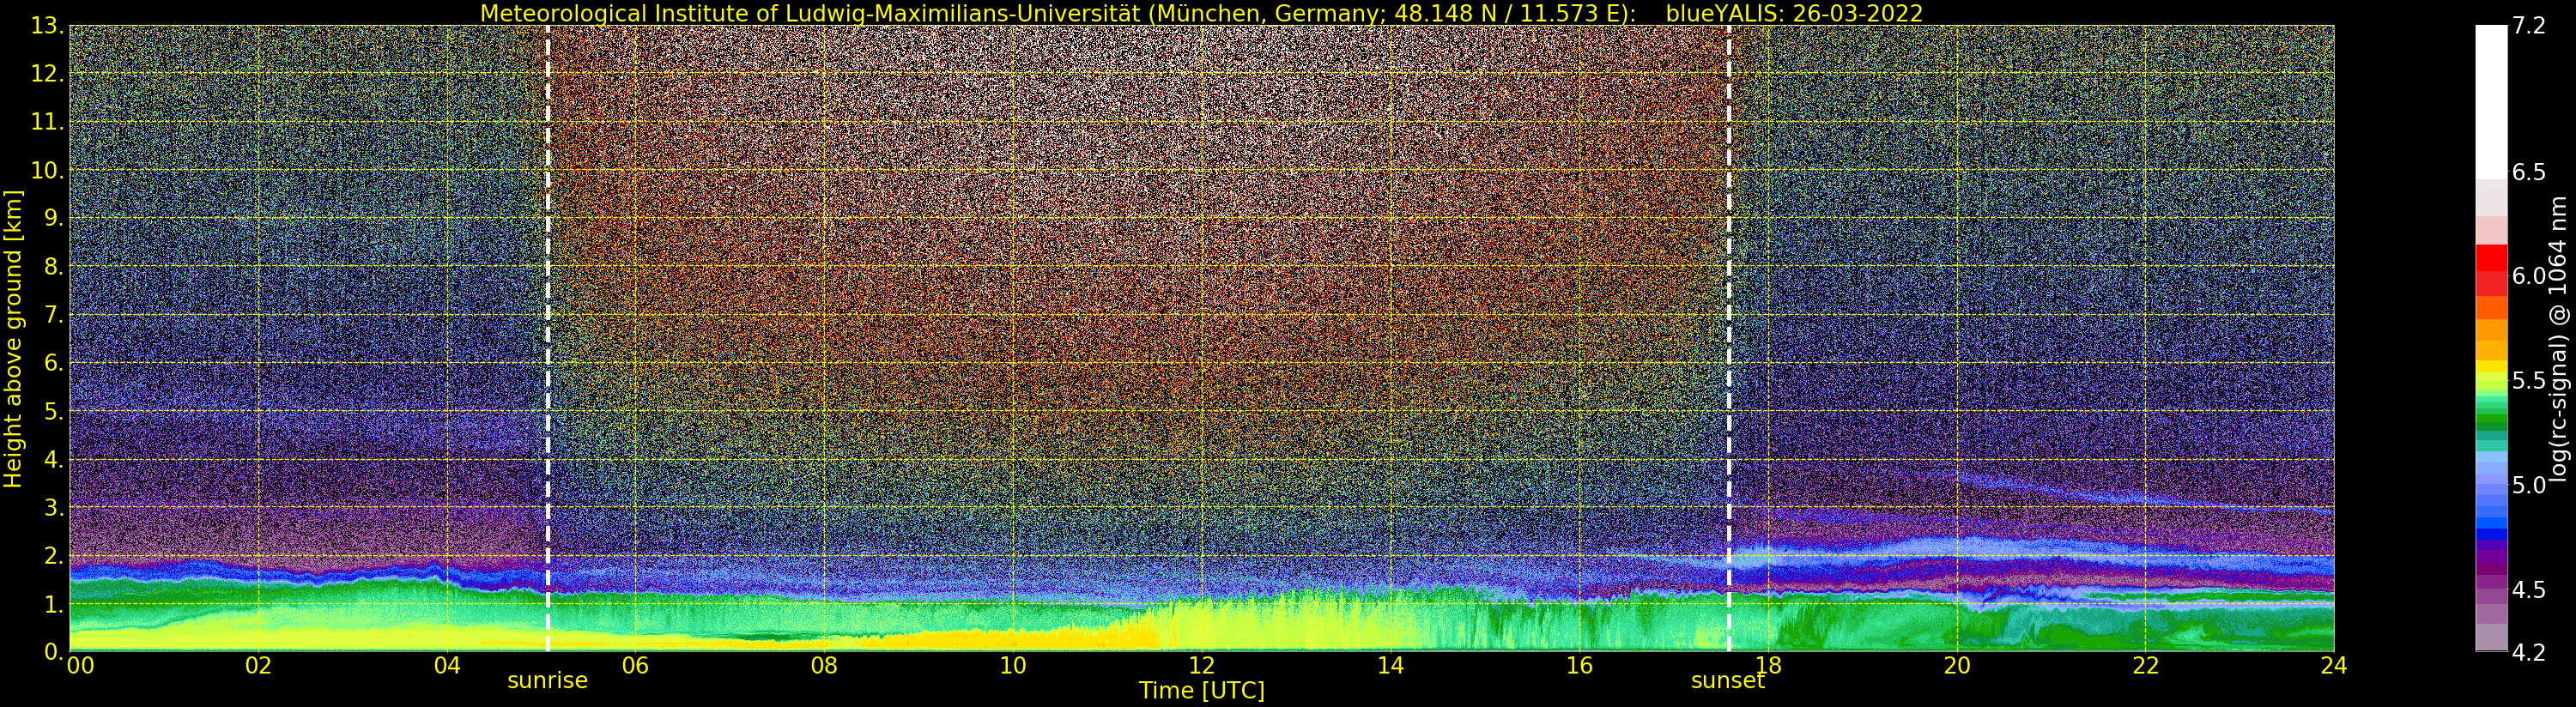
Task: Click the white dashed sunset marker line
Action: 1729,338
